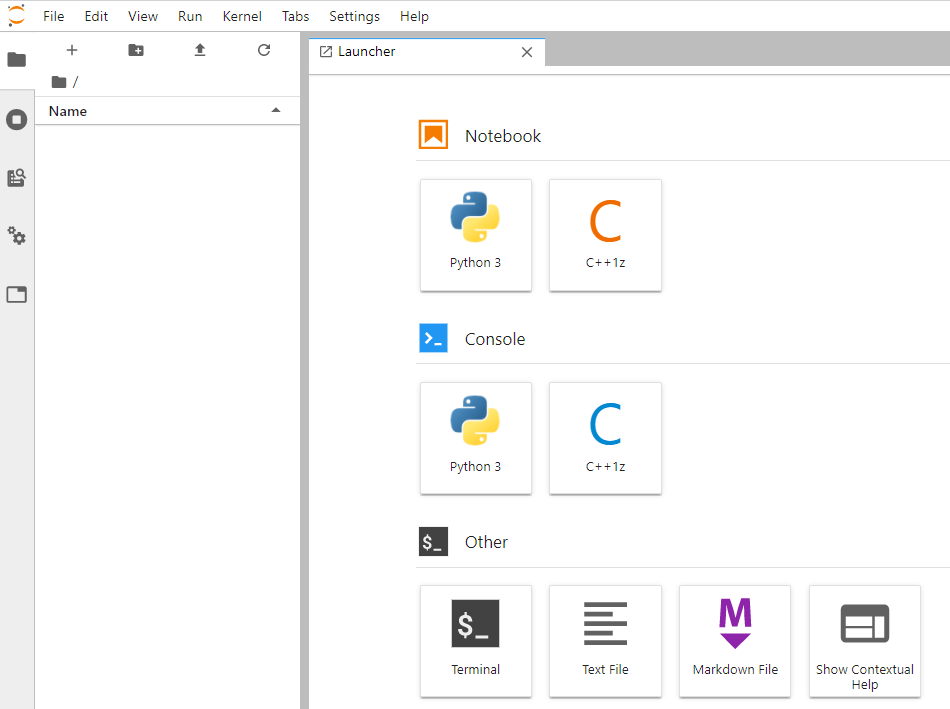The width and height of the screenshot is (950, 709).
Task: Sort files by Name column header
Action: point(167,111)
